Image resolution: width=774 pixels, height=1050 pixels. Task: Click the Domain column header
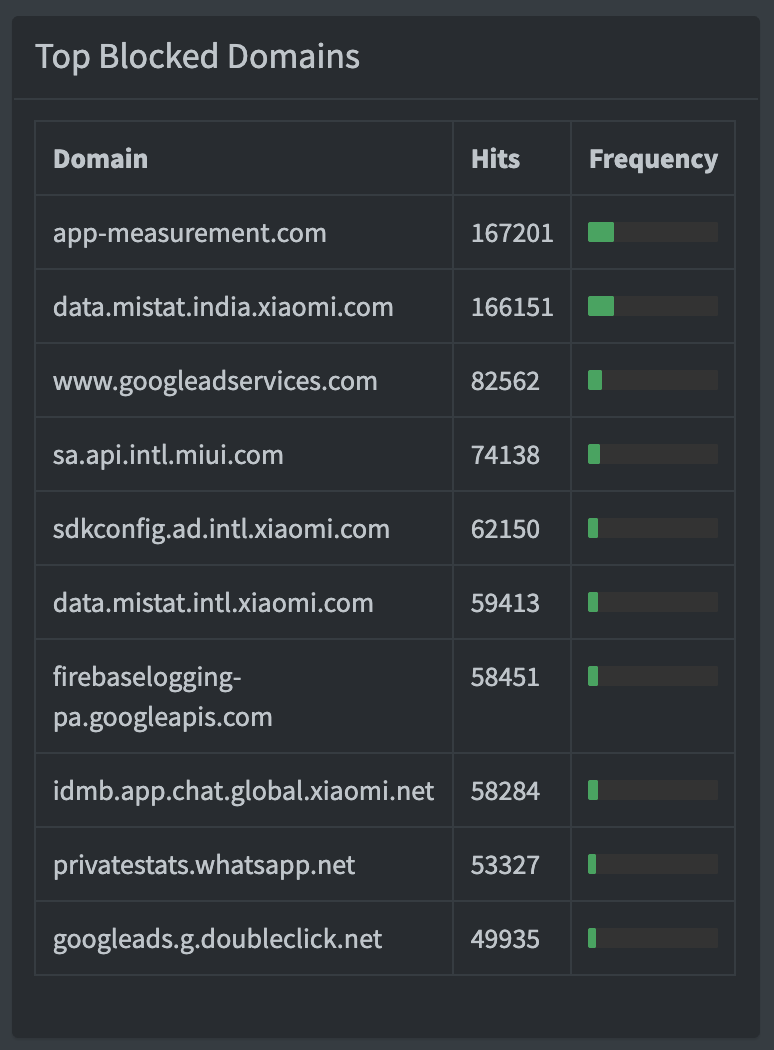click(100, 159)
